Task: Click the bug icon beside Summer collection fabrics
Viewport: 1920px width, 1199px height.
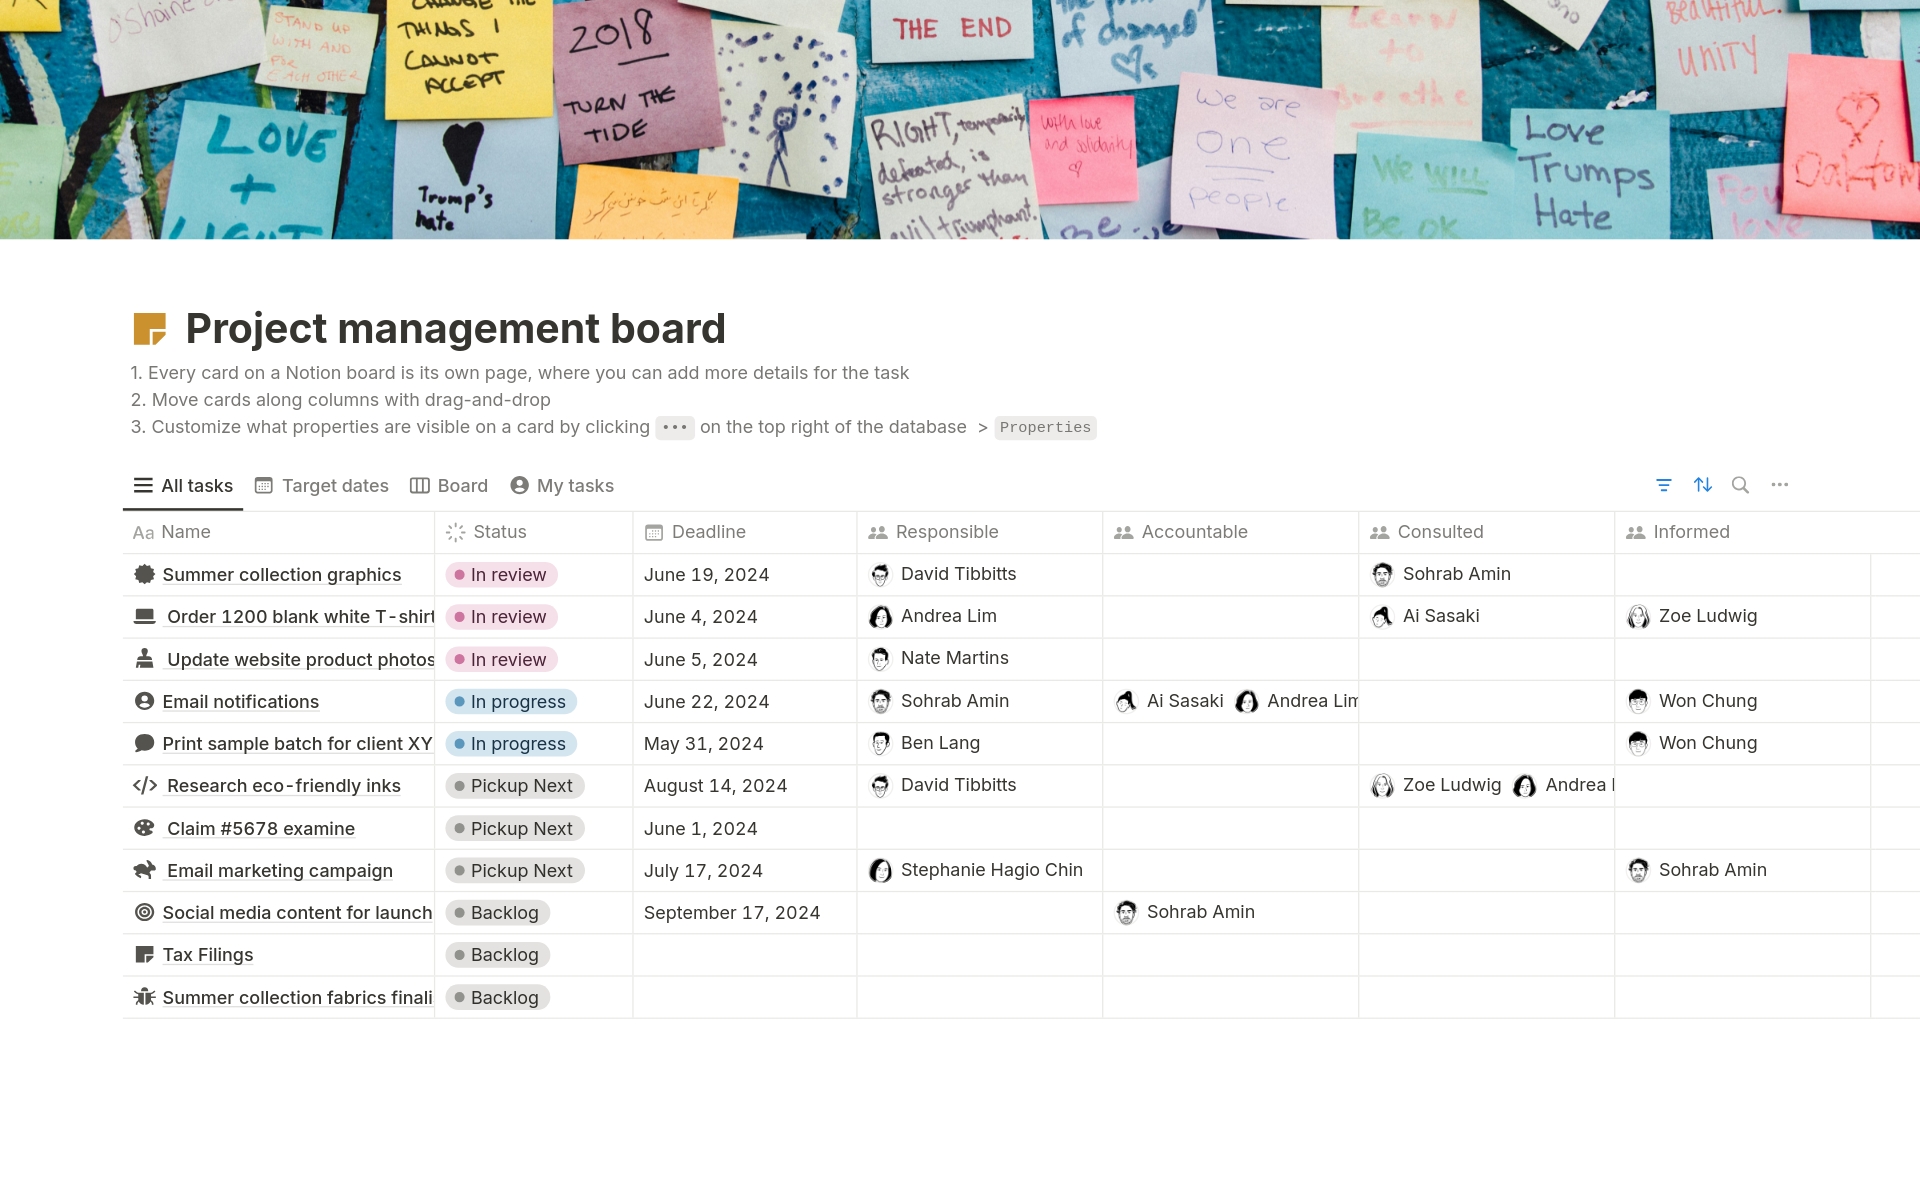Action: [x=145, y=997]
